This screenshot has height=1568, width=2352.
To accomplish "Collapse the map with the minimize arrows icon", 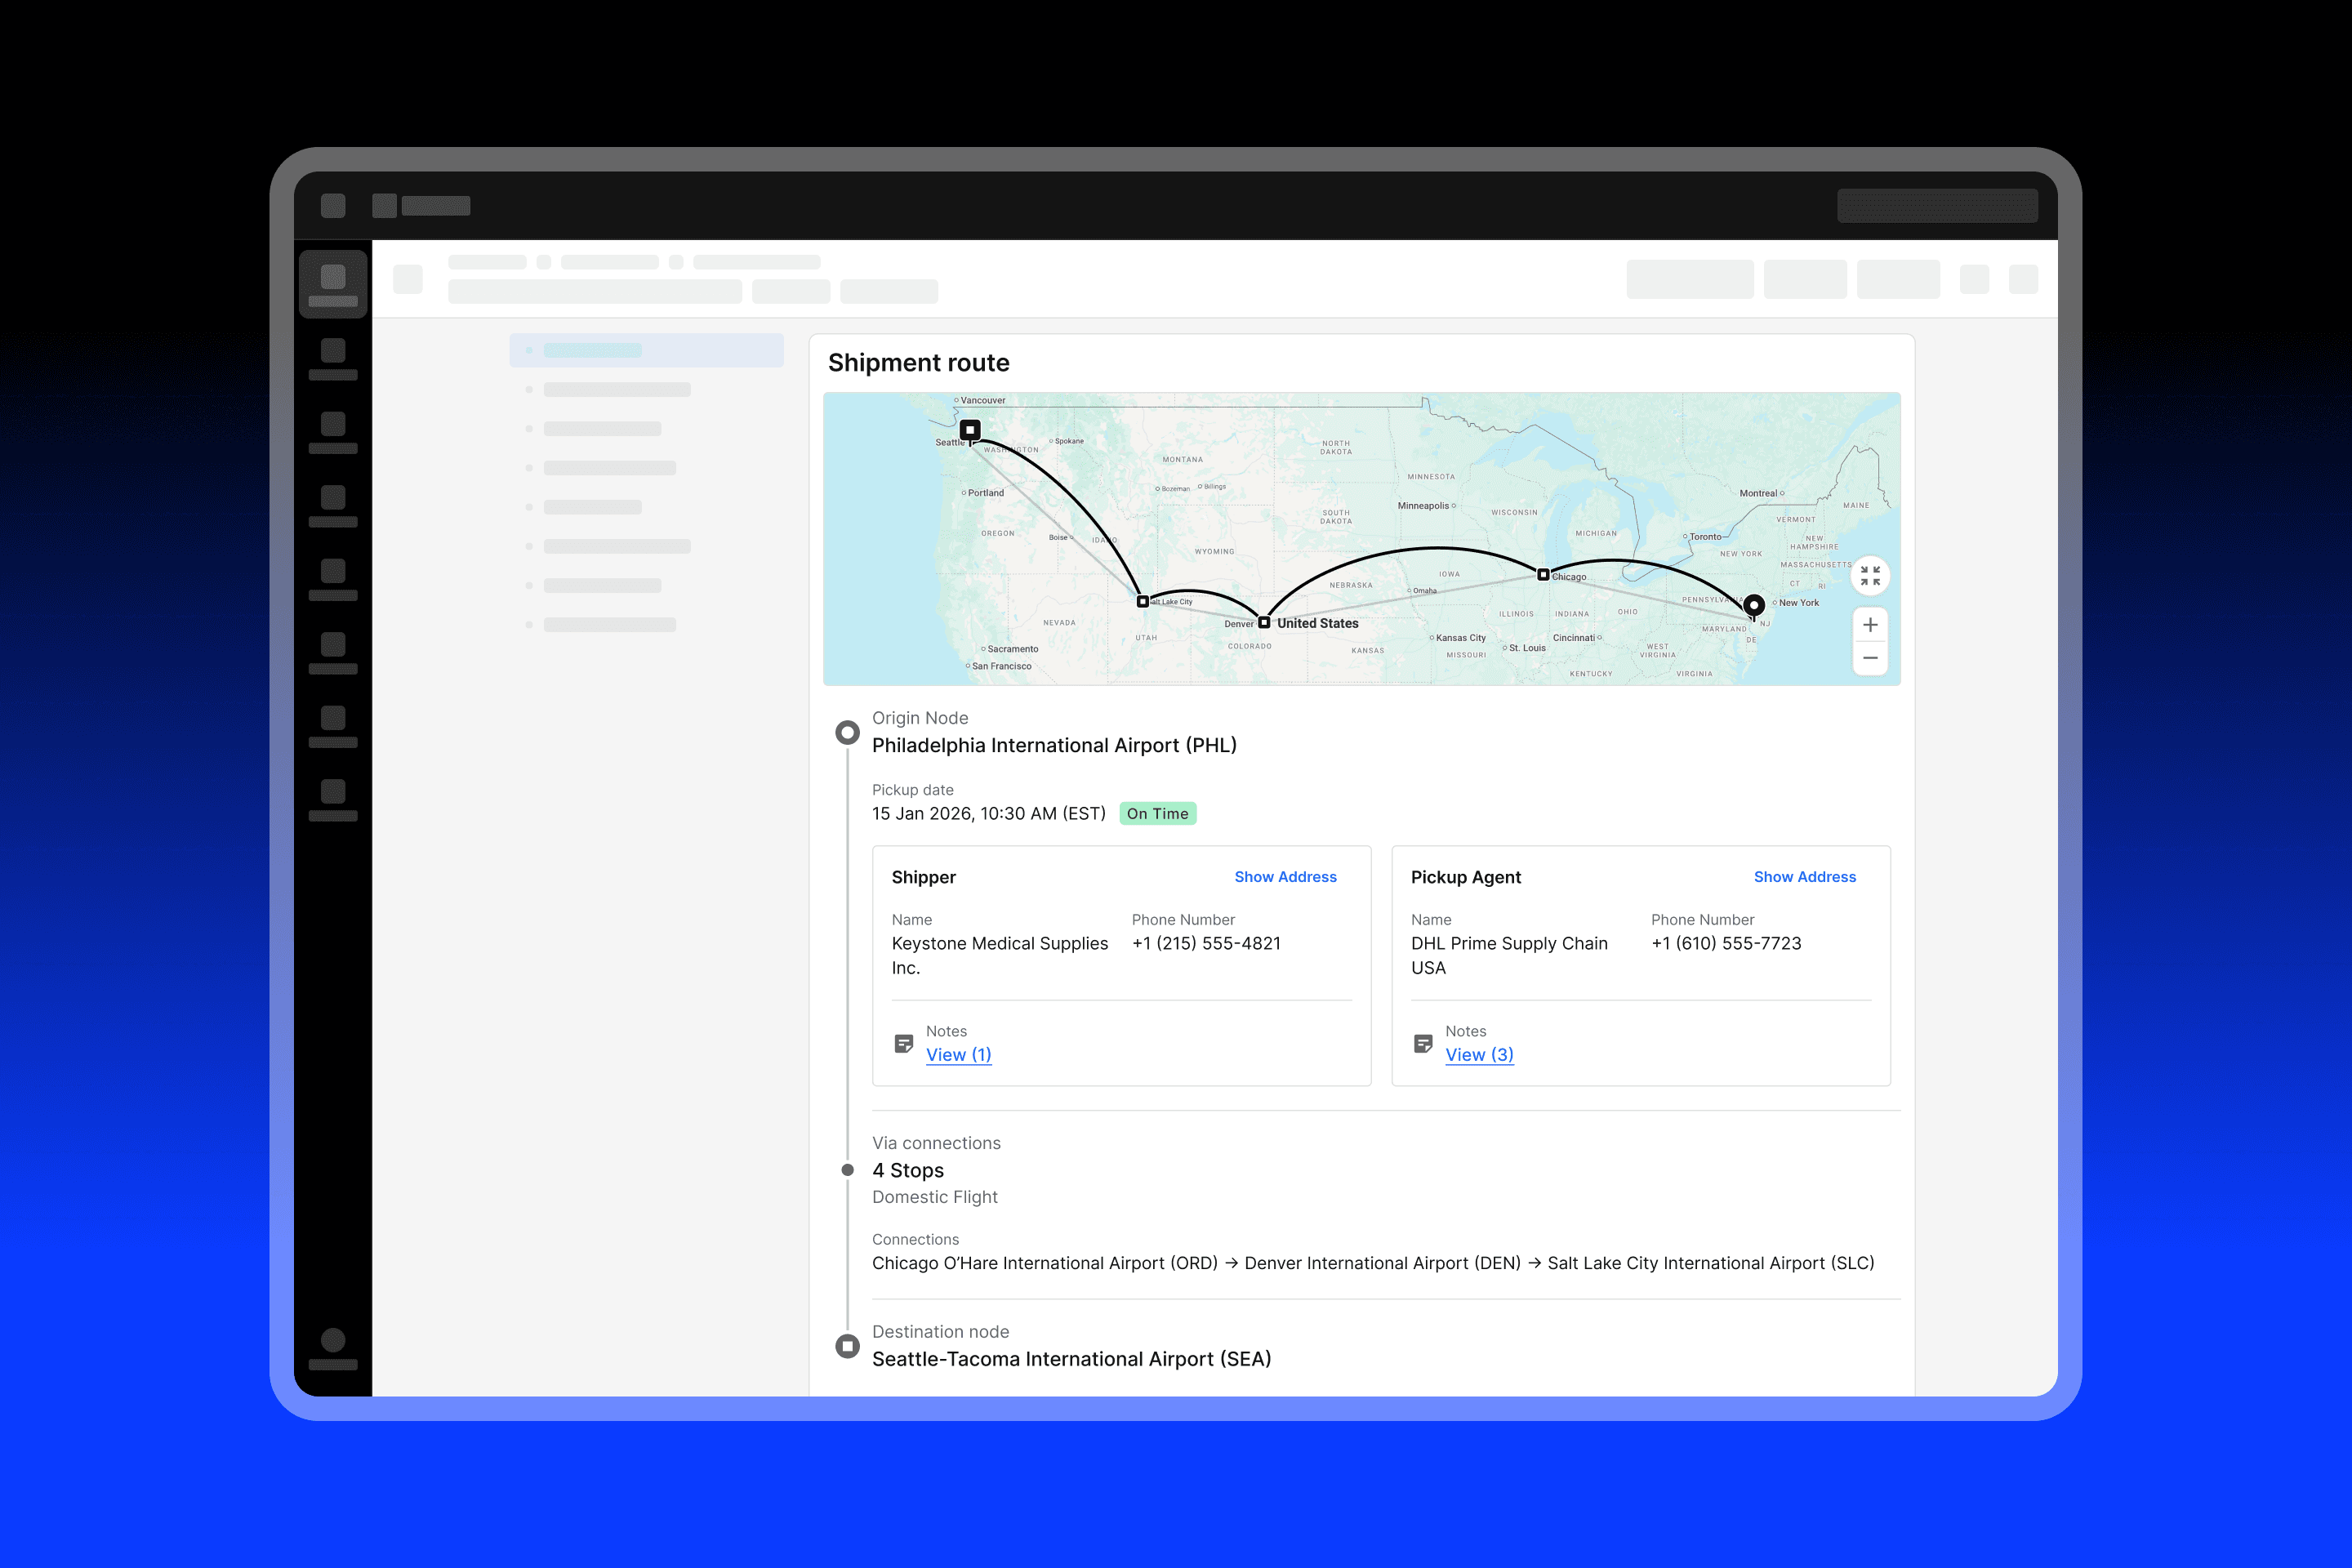I will pos(1870,576).
